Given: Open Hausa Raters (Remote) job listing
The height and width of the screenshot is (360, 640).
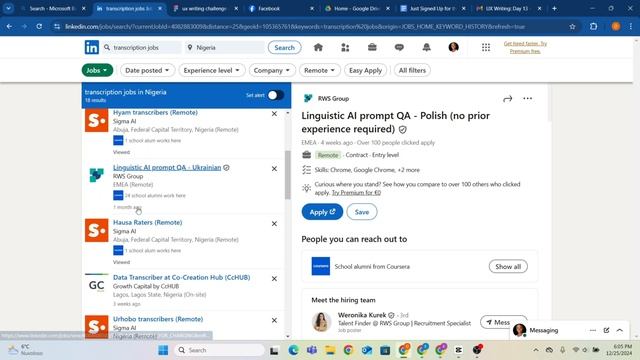Looking at the screenshot, I should [x=147, y=222].
